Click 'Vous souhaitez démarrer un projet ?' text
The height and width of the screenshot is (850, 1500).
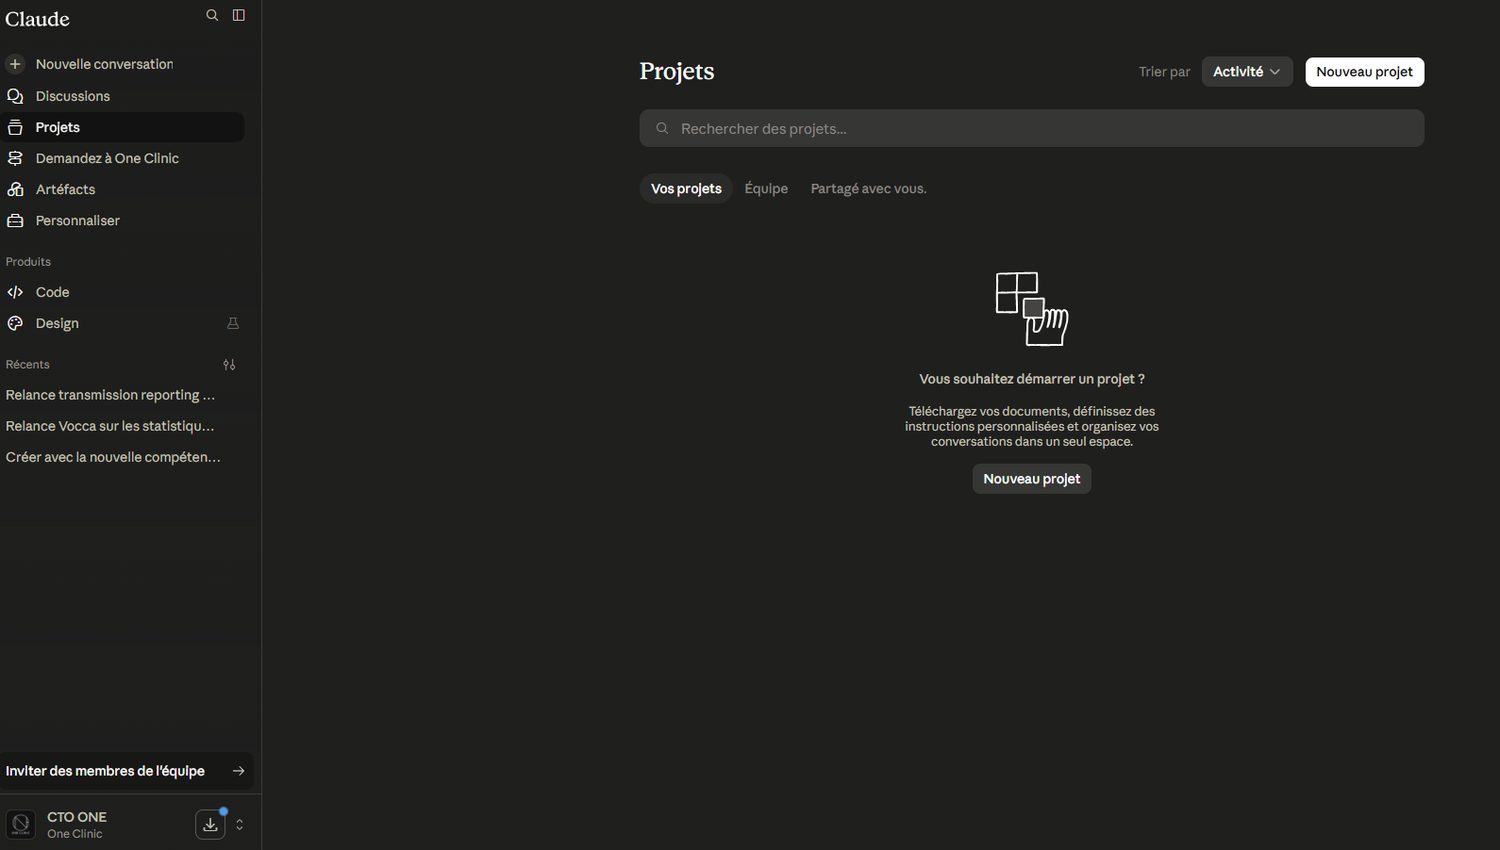pyautogui.click(x=1031, y=379)
